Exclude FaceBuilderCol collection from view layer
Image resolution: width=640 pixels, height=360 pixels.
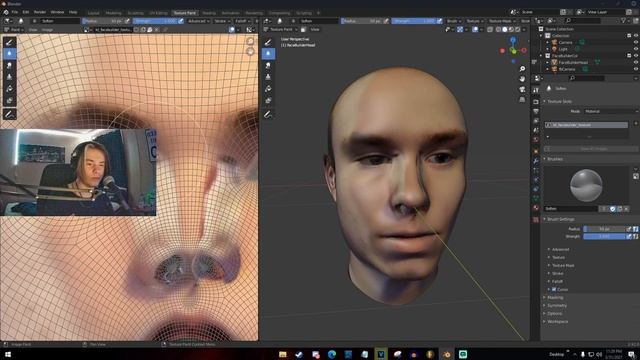[629, 56]
